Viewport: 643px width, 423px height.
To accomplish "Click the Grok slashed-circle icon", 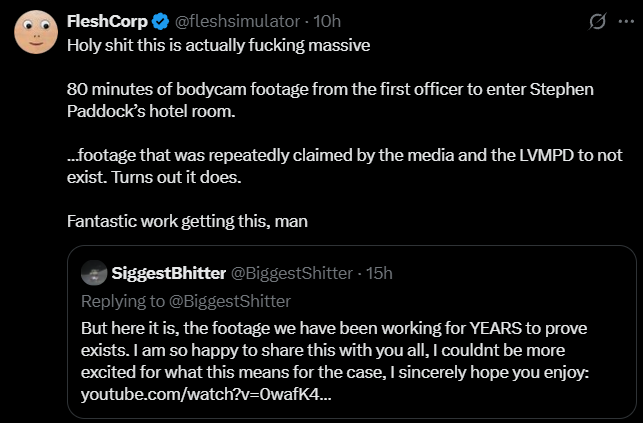I will tap(597, 21).
